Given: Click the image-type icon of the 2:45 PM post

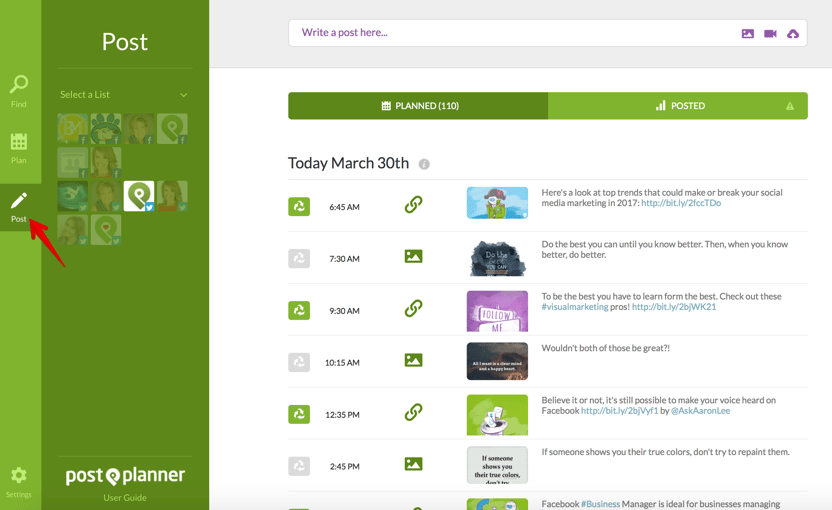Looking at the screenshot, I should (x=413, y=464).
